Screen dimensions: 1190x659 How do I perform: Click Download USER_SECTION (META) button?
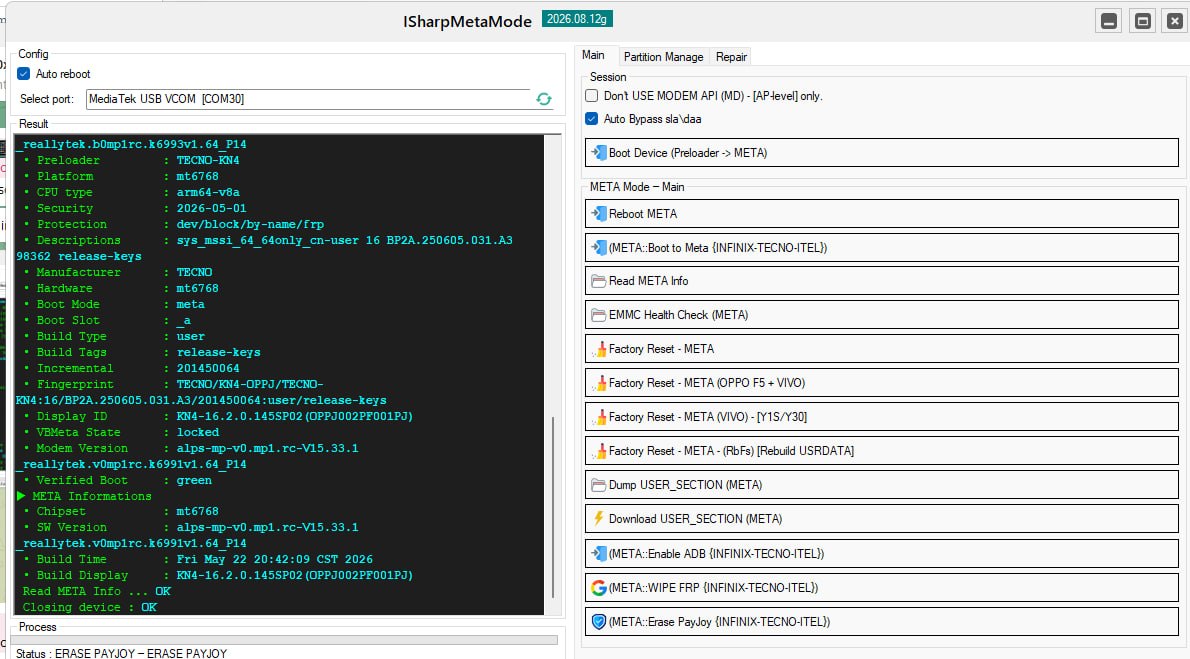pyautogui.click(x=881, y=519)
